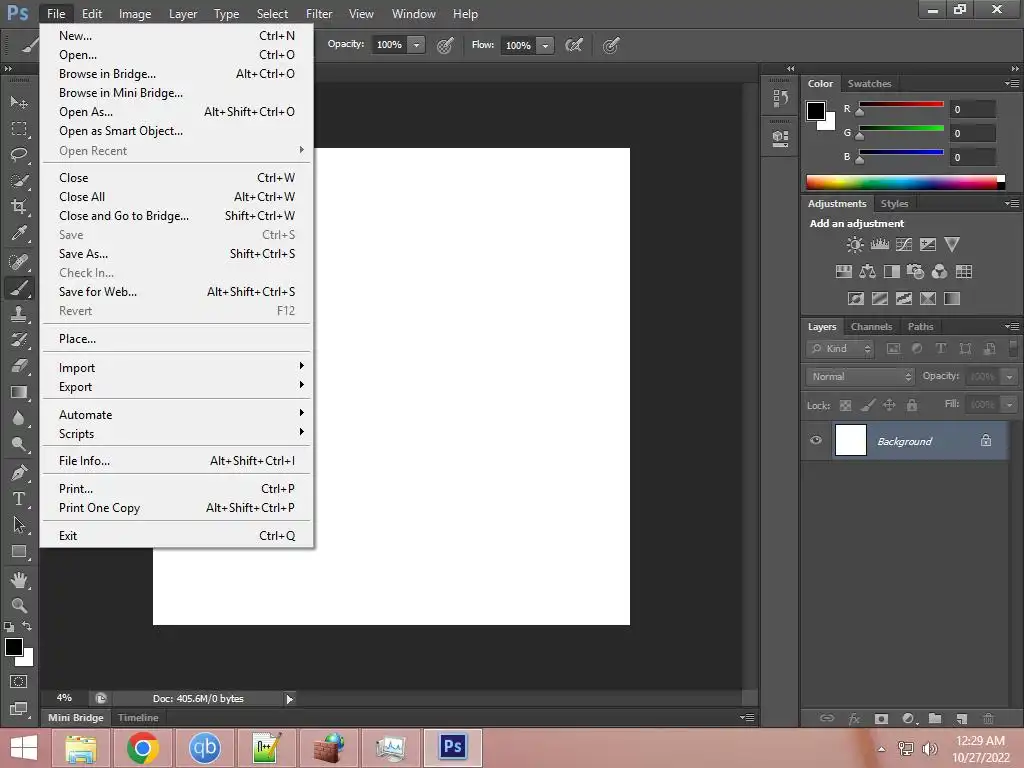This screenshot has height=768, width=1024.
Task: Select the Zoom tool in toolbox
Action: pyautogui.click(x=18, y=605)
